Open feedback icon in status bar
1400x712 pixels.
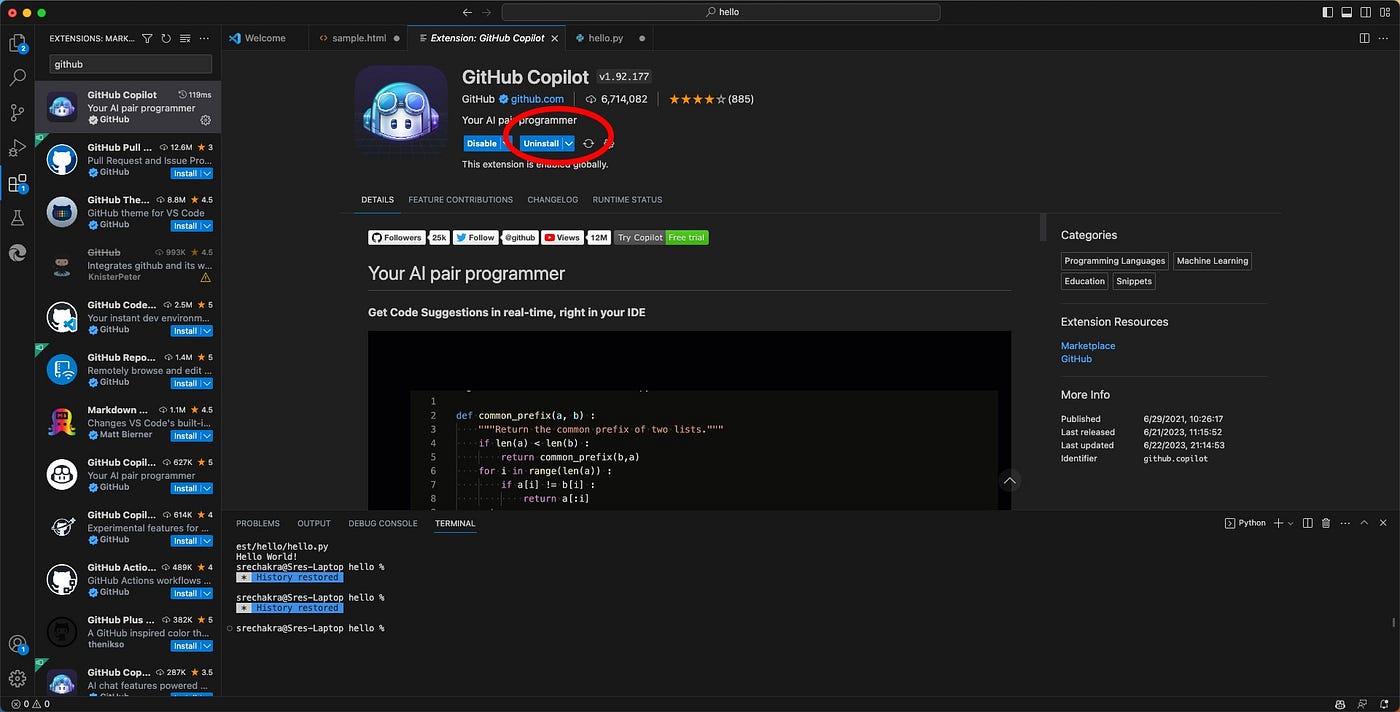(1362, 704)
